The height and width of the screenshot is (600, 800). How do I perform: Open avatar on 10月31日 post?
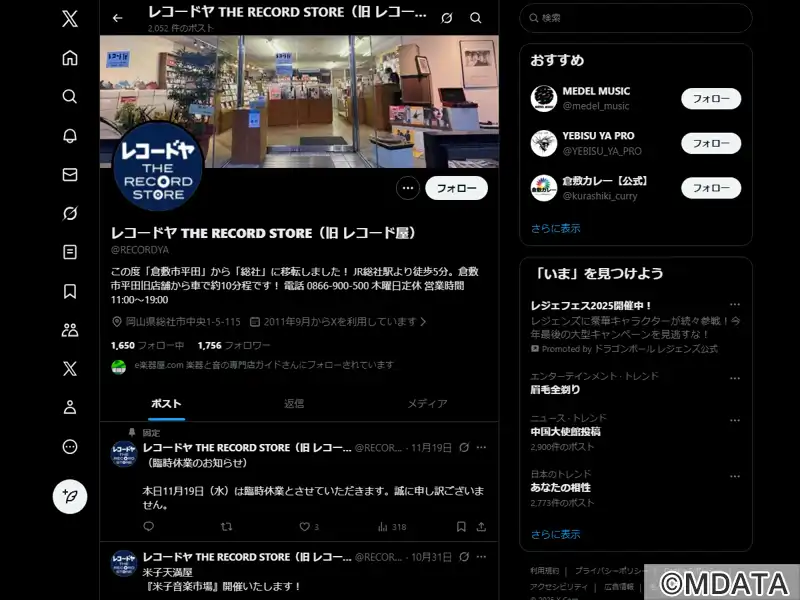pos(124,563)
